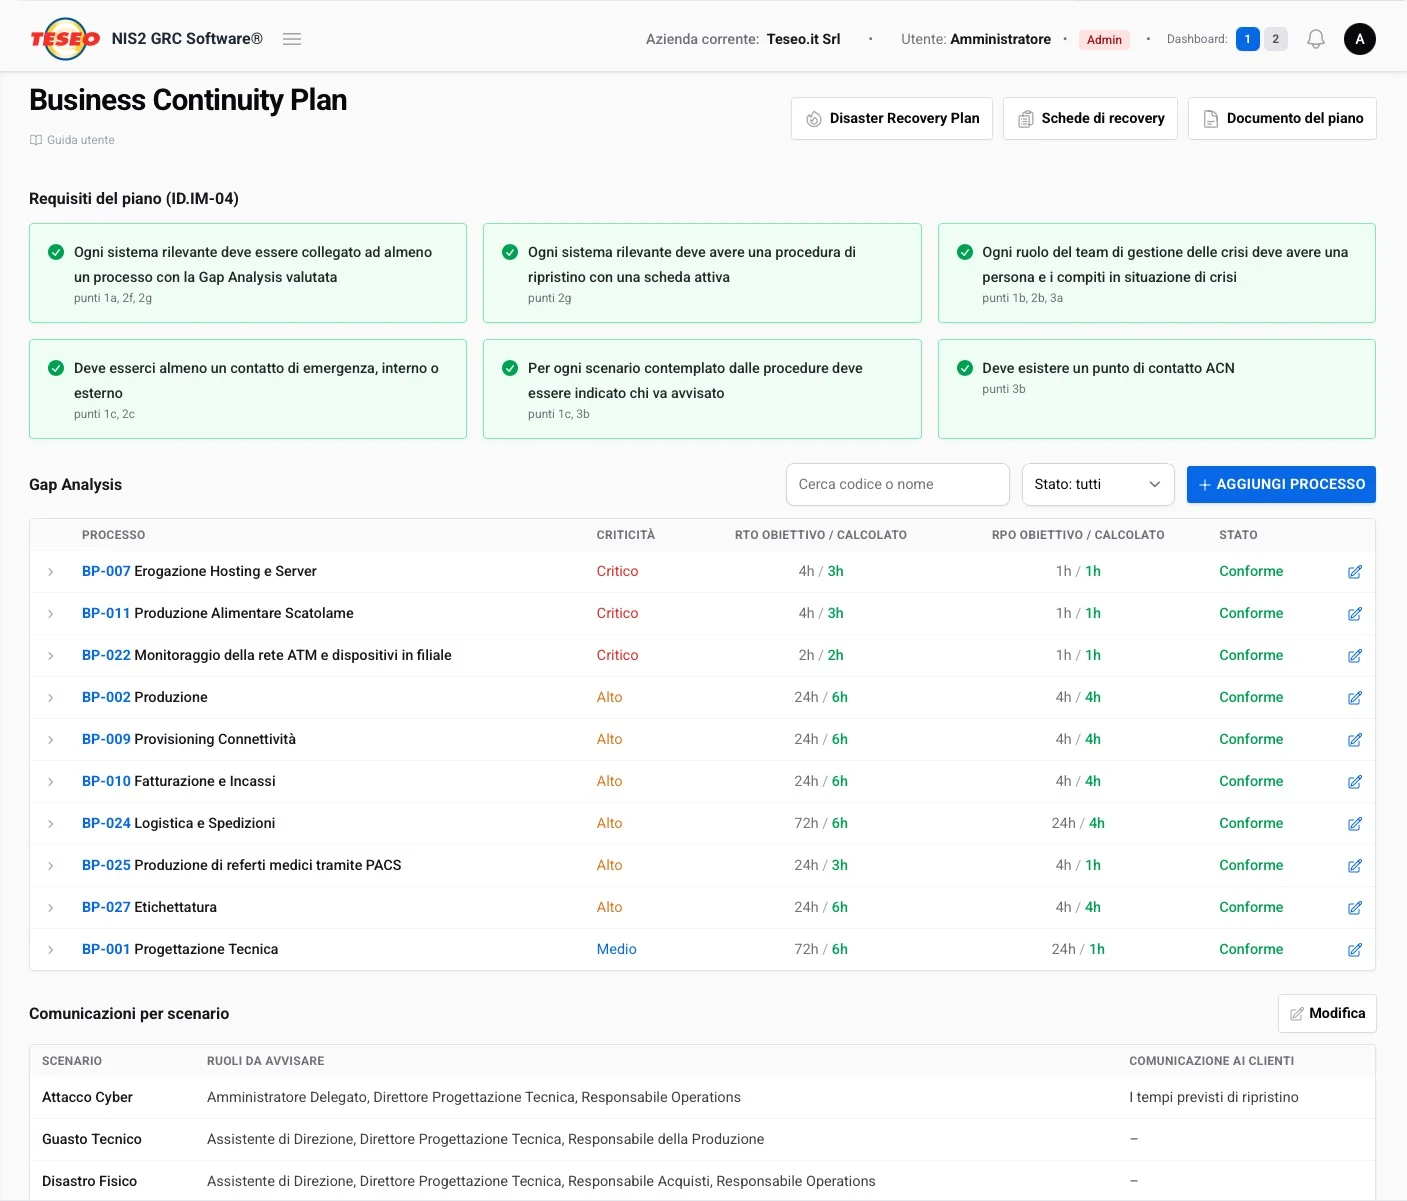Expand the BP-007 row chevron
Screen dimensions: 1407x1201
point(50,572)
